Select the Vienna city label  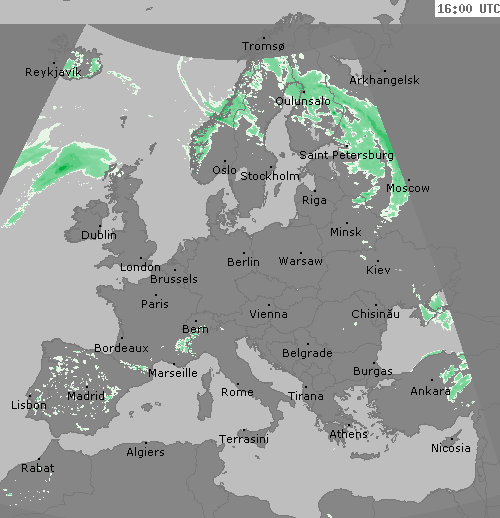(x=268, y=314)
